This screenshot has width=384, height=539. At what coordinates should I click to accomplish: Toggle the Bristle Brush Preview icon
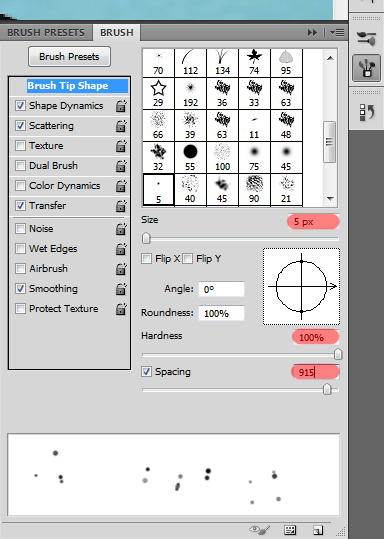260,530
